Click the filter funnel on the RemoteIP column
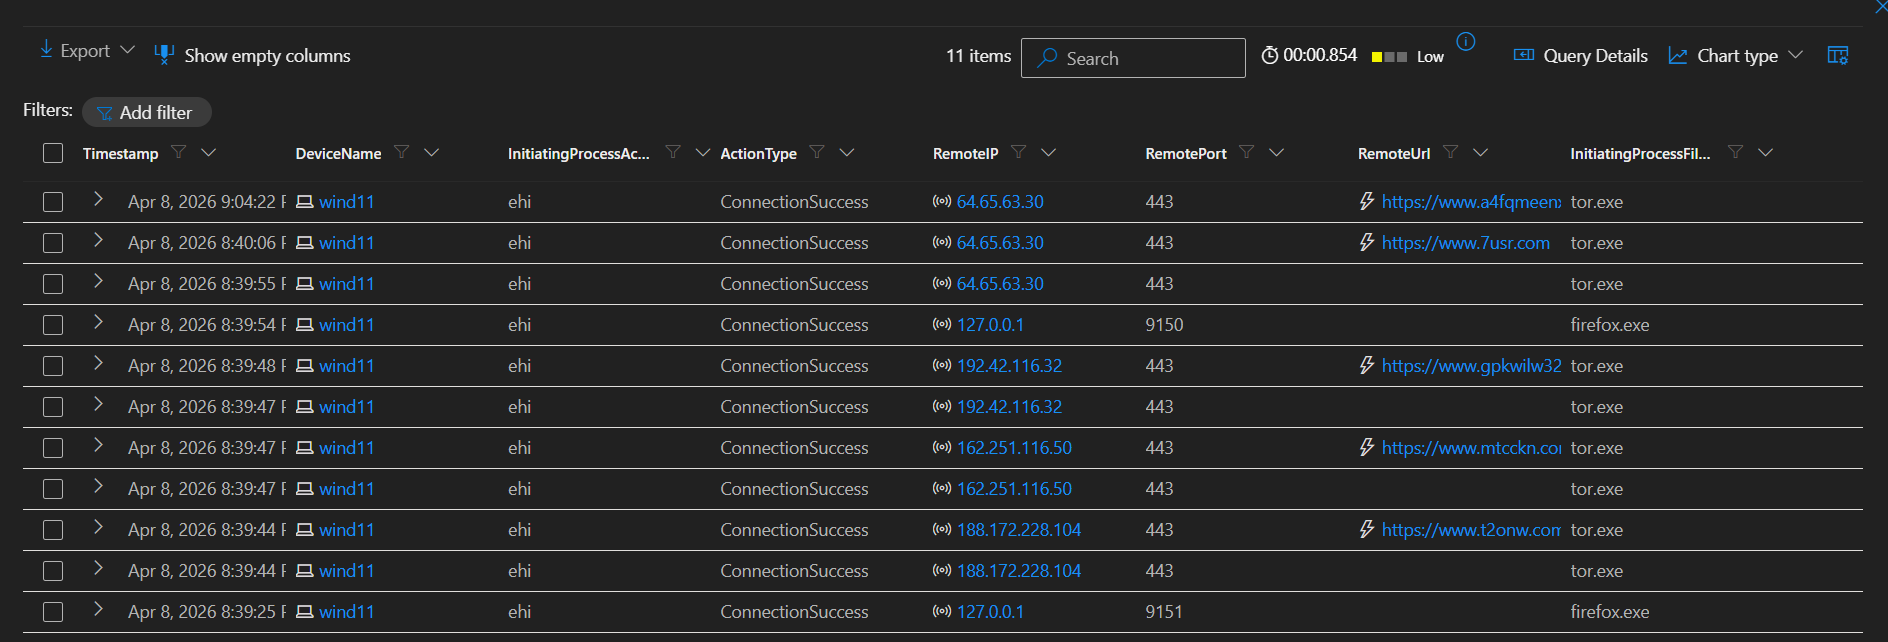This screenshot has width=1888, height=642. click(1019, 152)
